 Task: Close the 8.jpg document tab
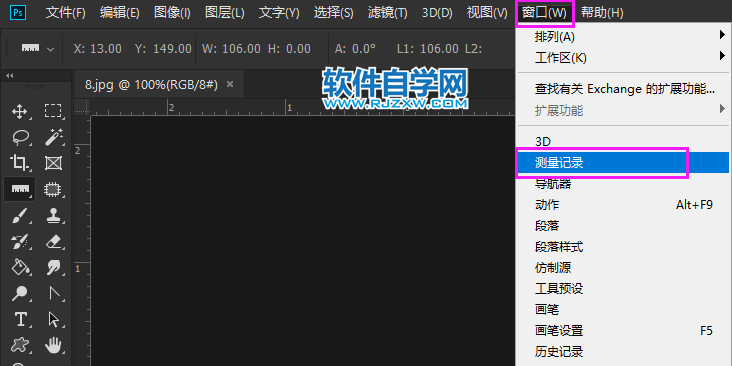tap(229, 84)
